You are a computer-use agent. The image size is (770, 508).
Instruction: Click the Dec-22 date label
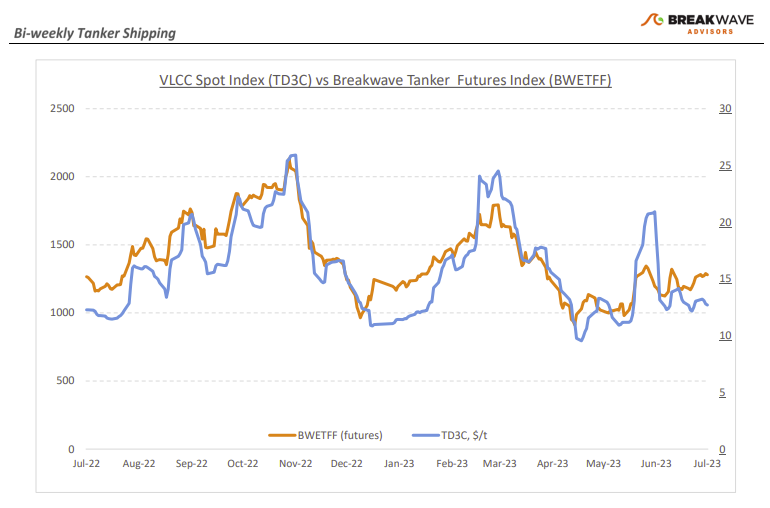pyautogui.click(x=347, y=464)
